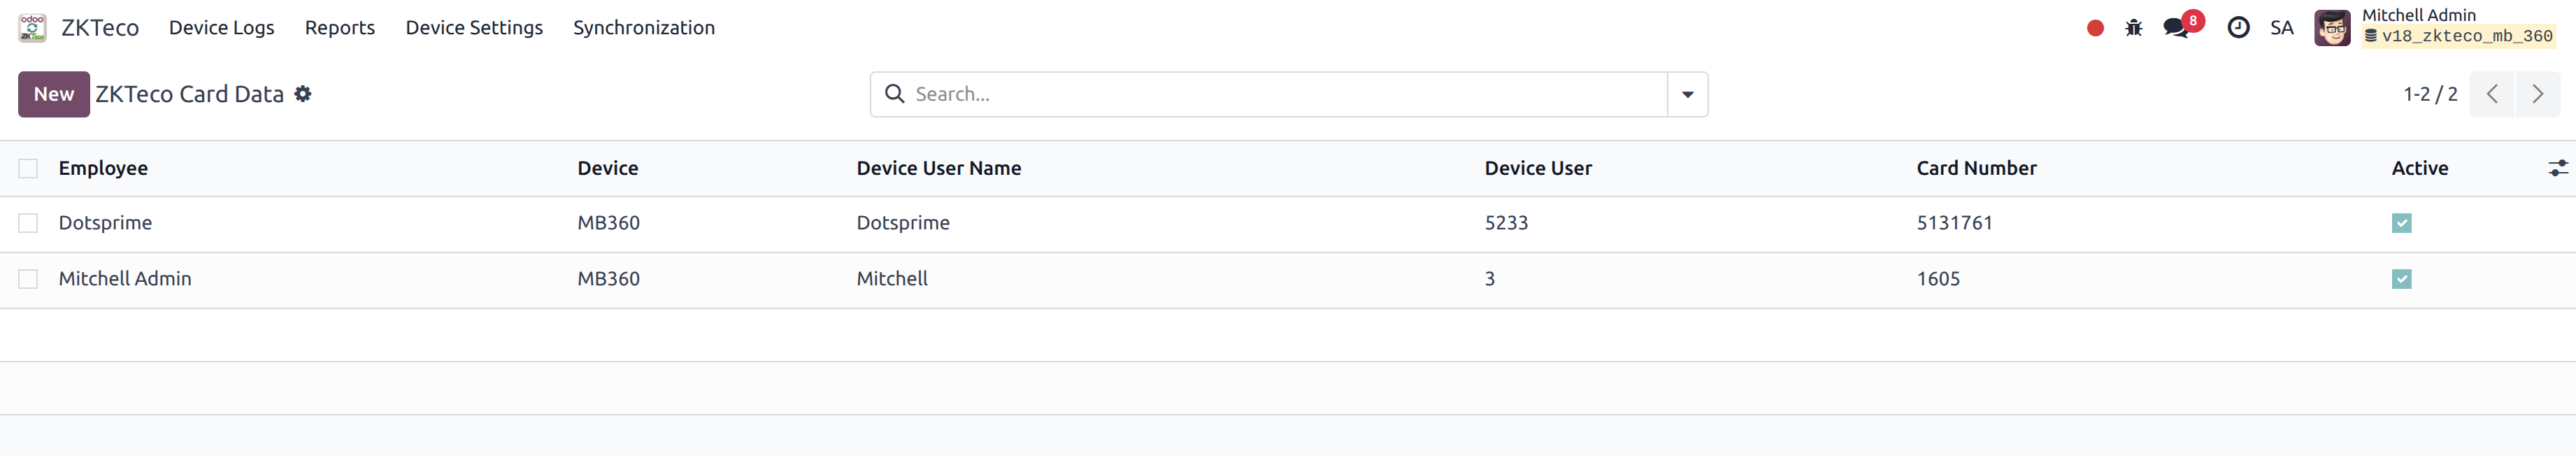
Task: Click the New button
Action: tap(54, 94)
